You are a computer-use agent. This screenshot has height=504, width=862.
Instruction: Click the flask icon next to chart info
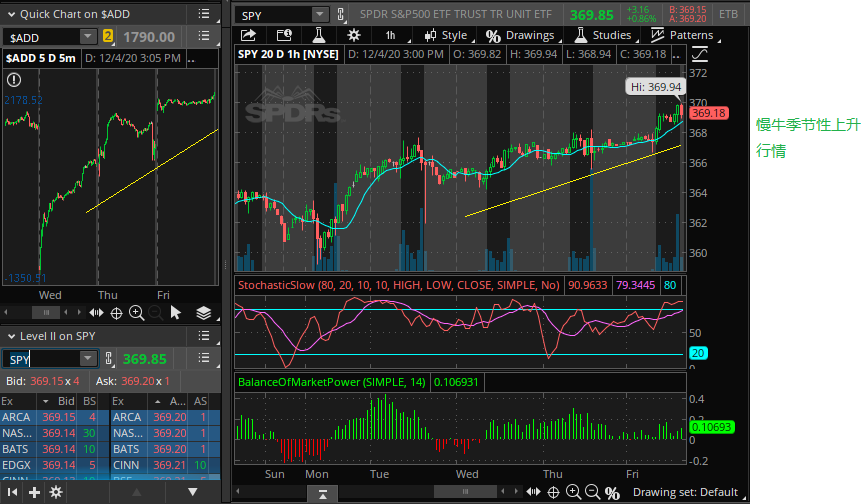[319, 35]
